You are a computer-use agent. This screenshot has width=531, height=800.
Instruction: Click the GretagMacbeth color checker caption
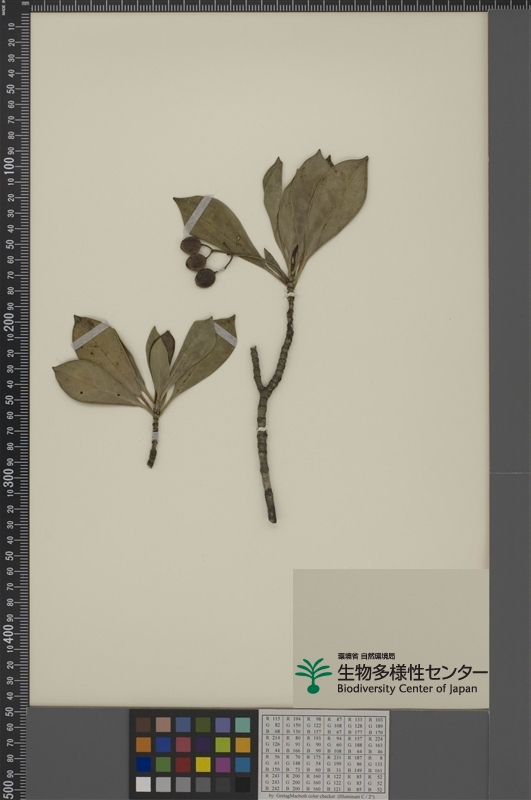(323, 796)
